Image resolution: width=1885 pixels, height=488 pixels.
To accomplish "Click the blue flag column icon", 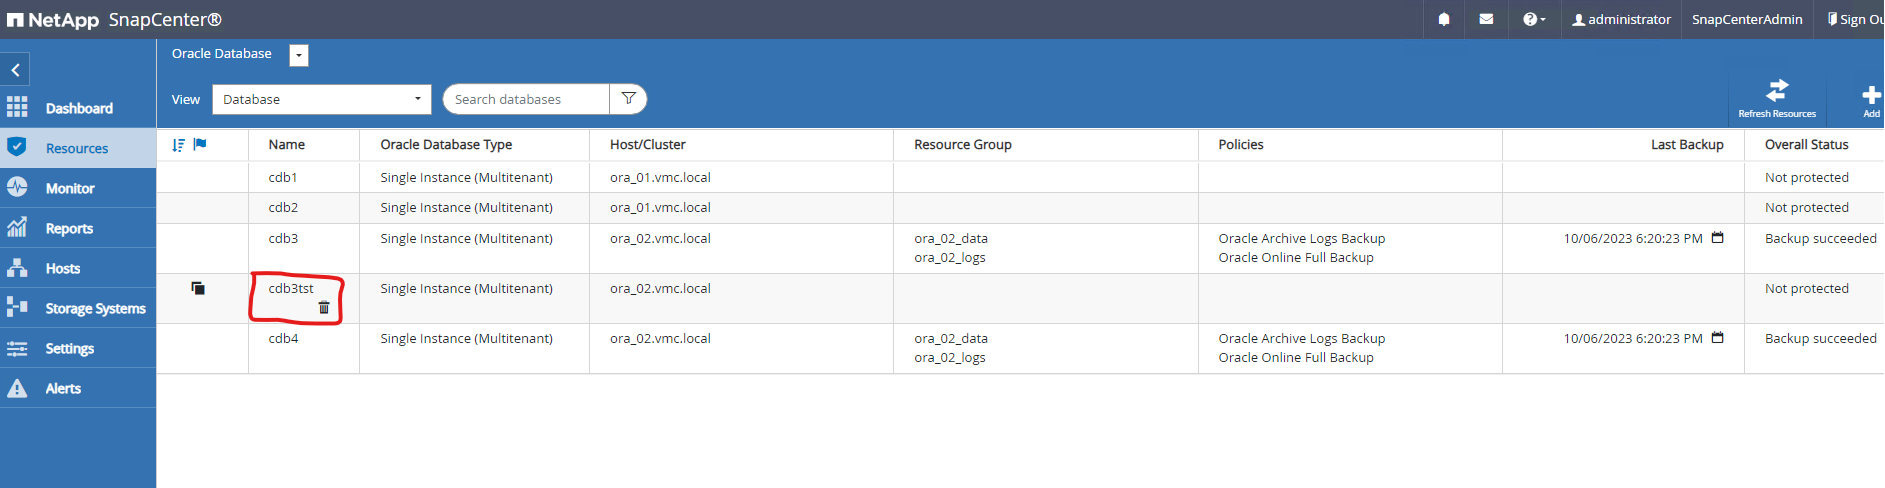I will point(200,145).
